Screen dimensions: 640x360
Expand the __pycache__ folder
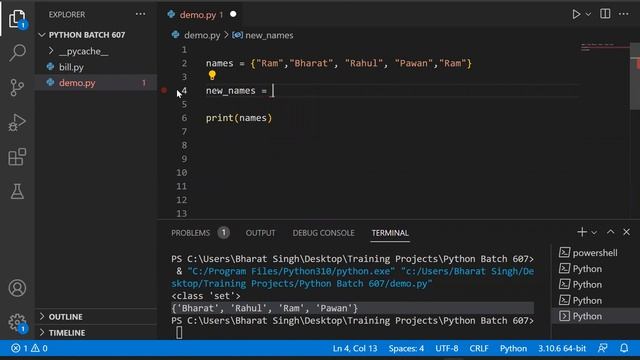pyautogui.click(x=83, y=51)
